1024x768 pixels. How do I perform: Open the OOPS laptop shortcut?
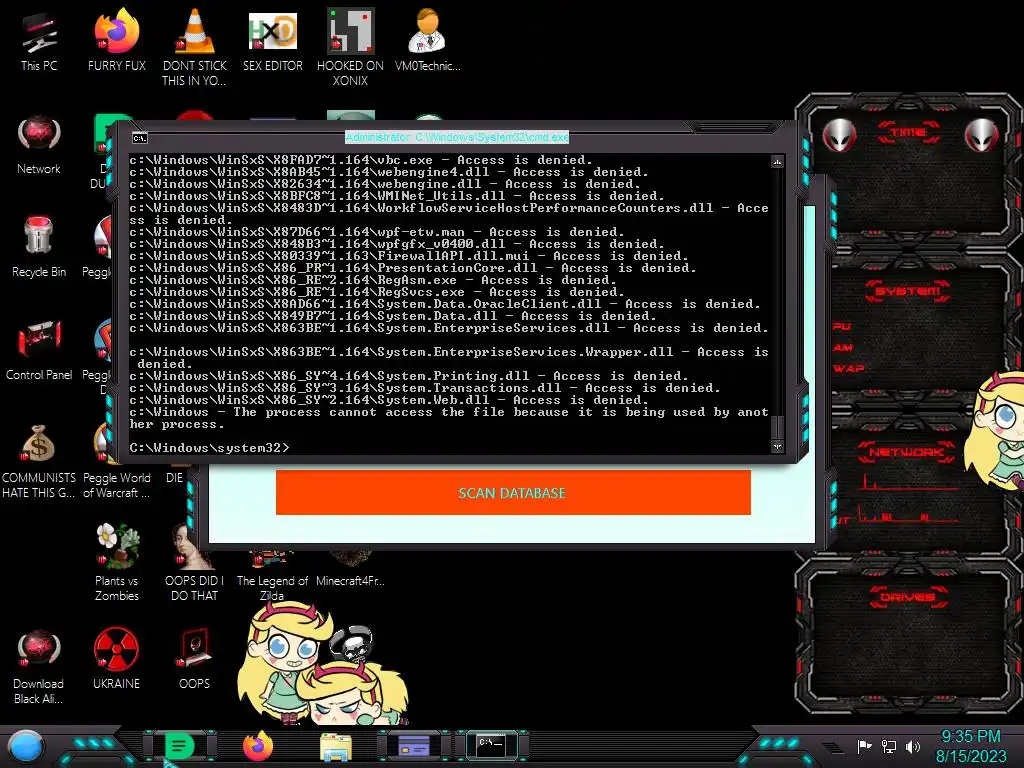tap(194, 658)
